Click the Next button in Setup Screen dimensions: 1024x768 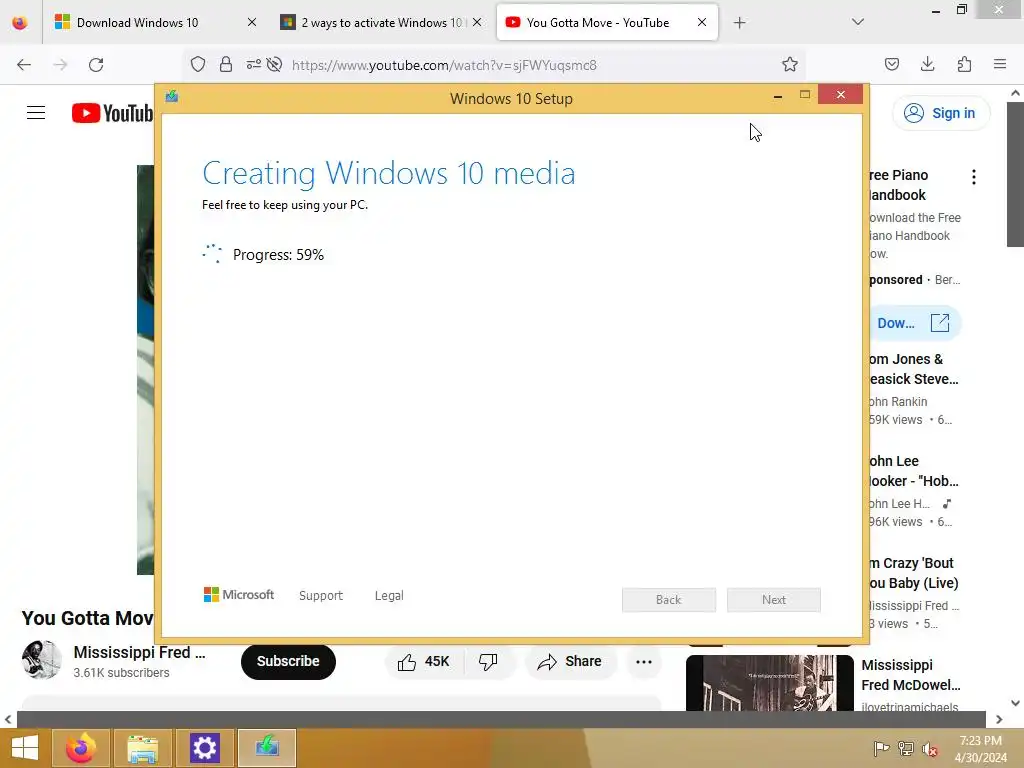pyautogui.click(x=774, y=600)
